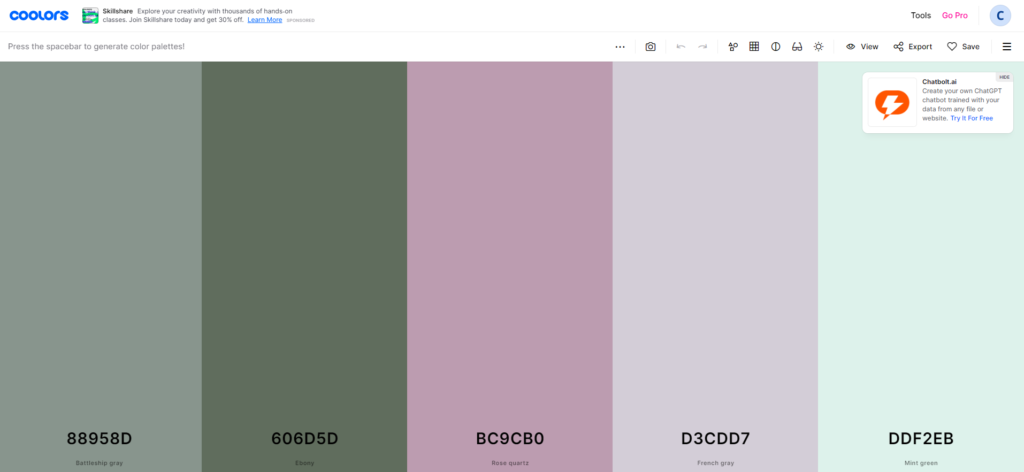The width and height of the screenshot is (1024, 472).
Task: Click the hex code D3CDD7
Action: click(716, 439)
